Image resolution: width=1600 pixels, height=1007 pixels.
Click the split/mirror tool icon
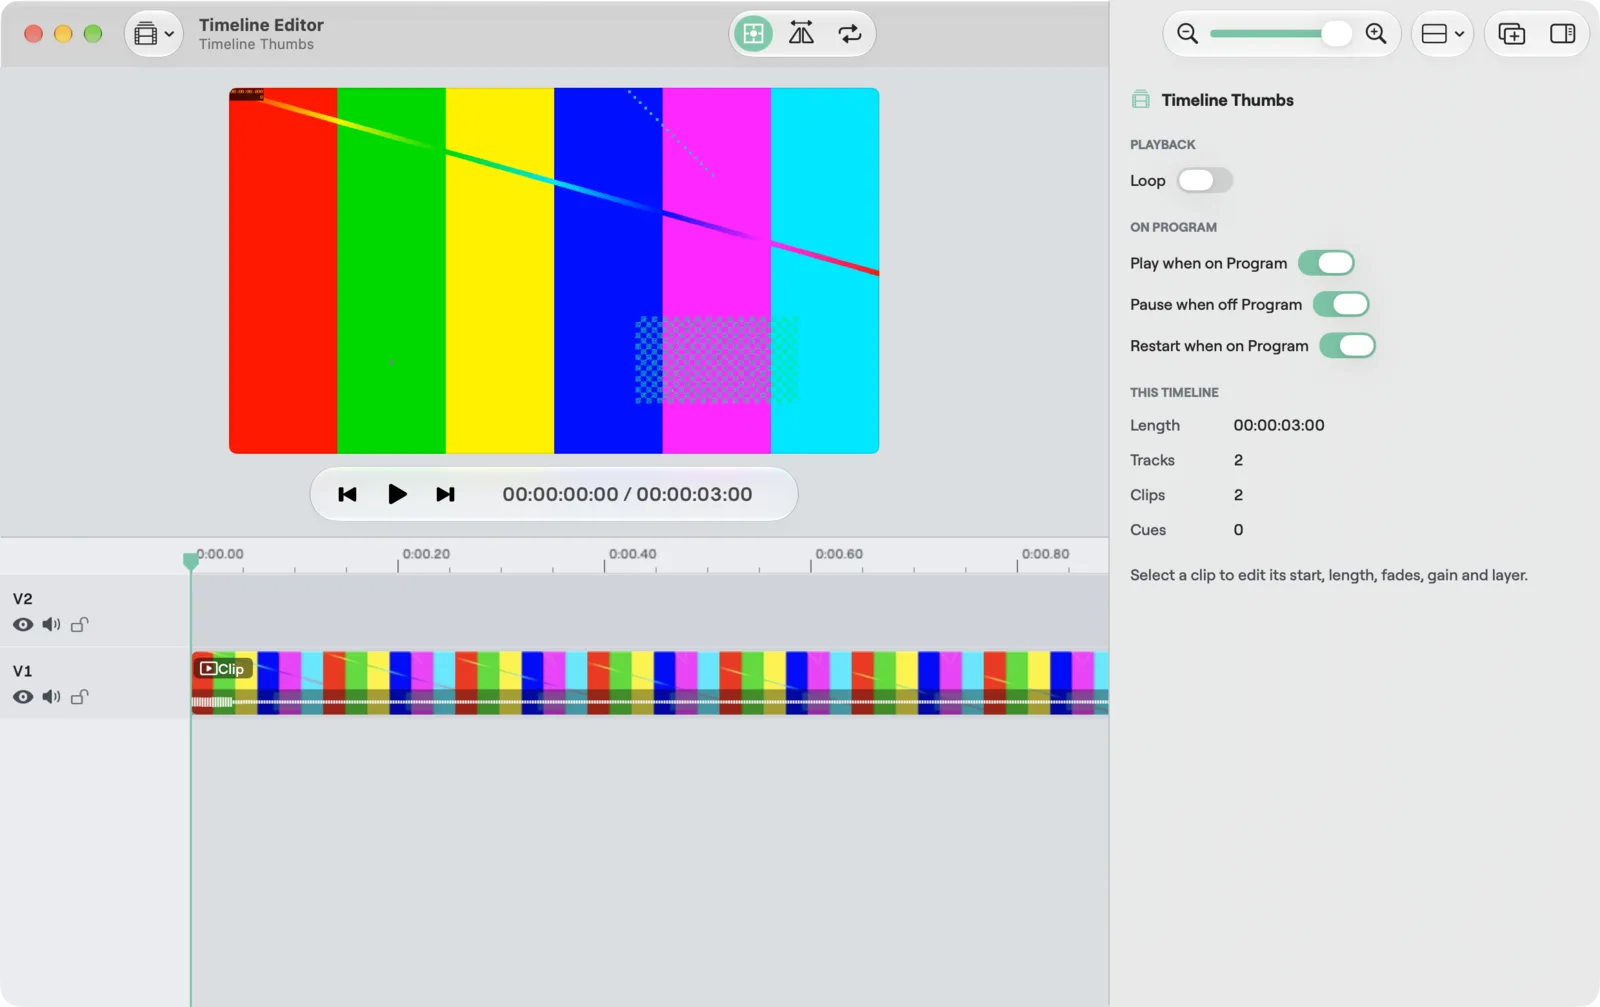(x=801, y=34)
